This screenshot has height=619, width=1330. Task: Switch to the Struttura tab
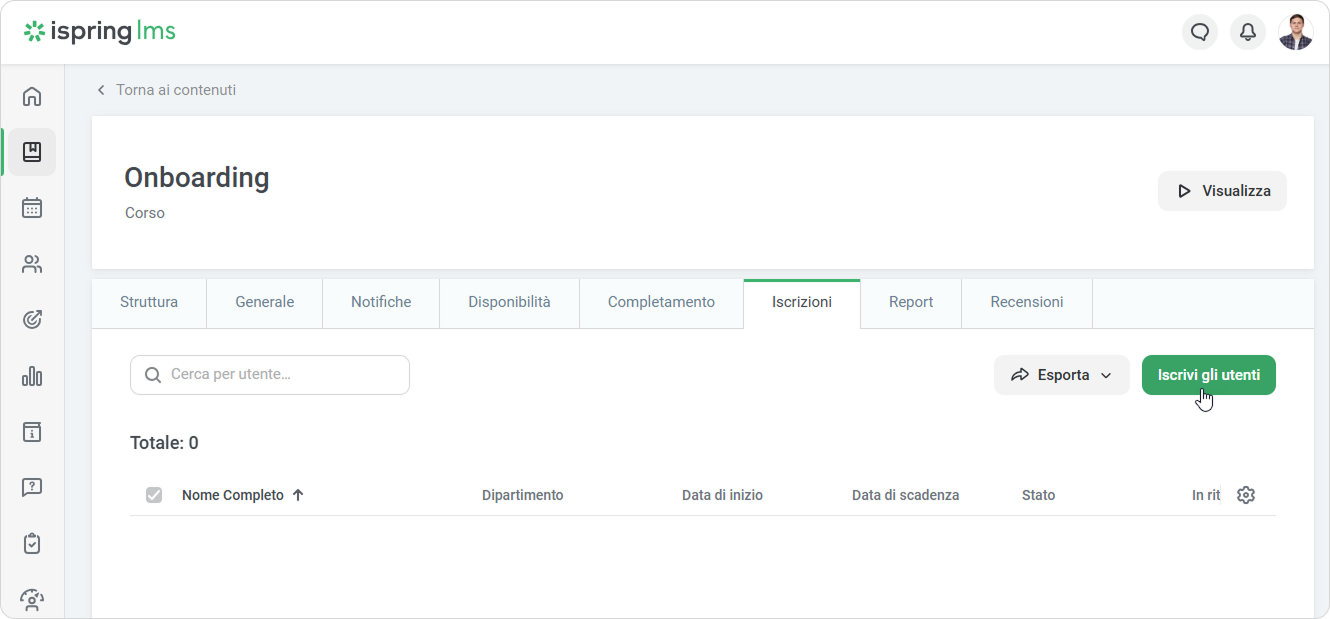click(149, 302)
